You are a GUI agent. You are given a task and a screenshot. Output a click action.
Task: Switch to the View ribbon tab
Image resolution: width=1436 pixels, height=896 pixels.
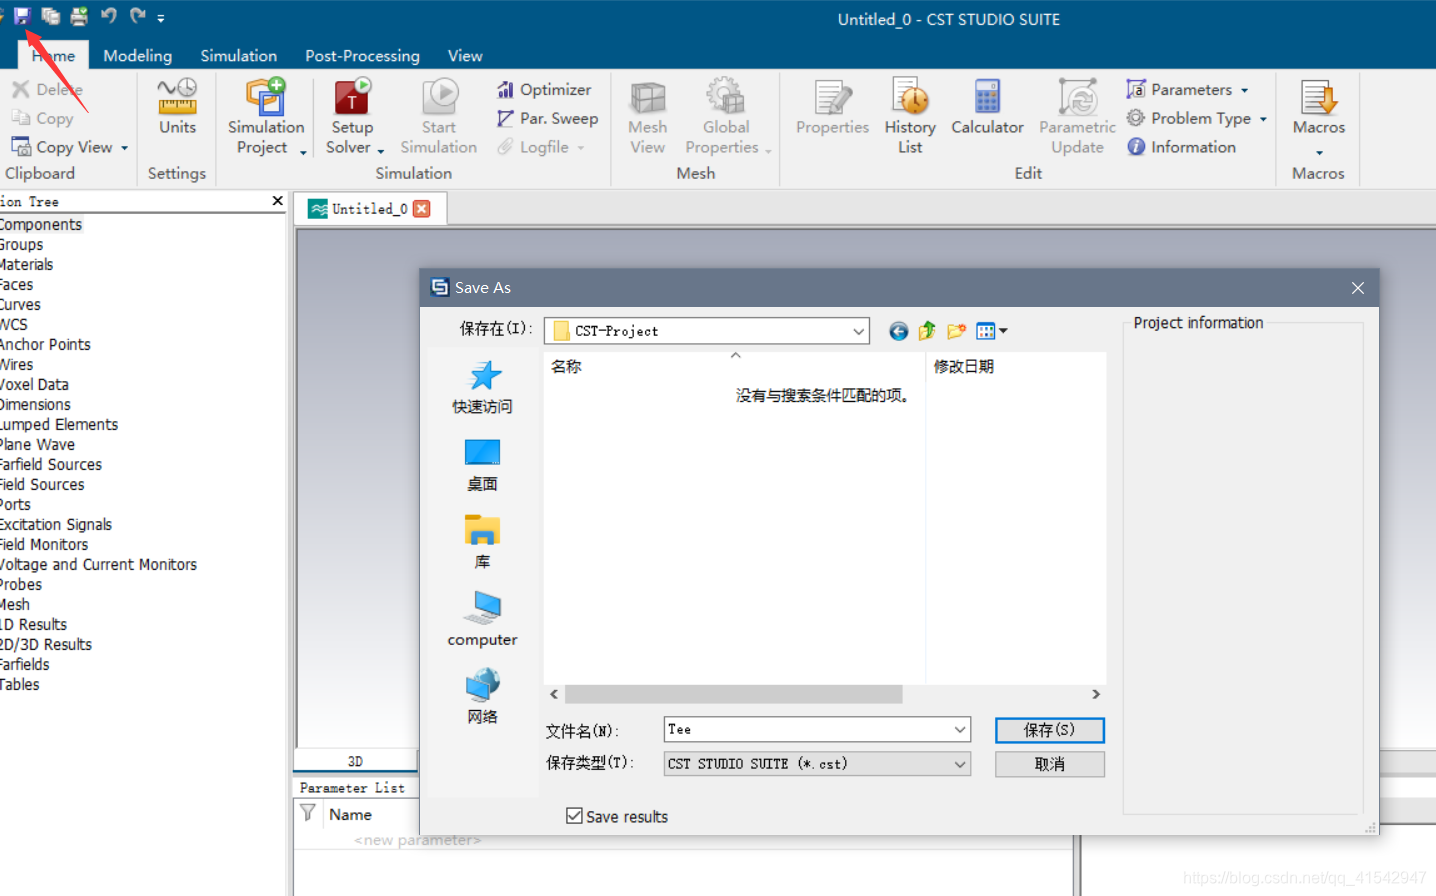coord(465,56)
